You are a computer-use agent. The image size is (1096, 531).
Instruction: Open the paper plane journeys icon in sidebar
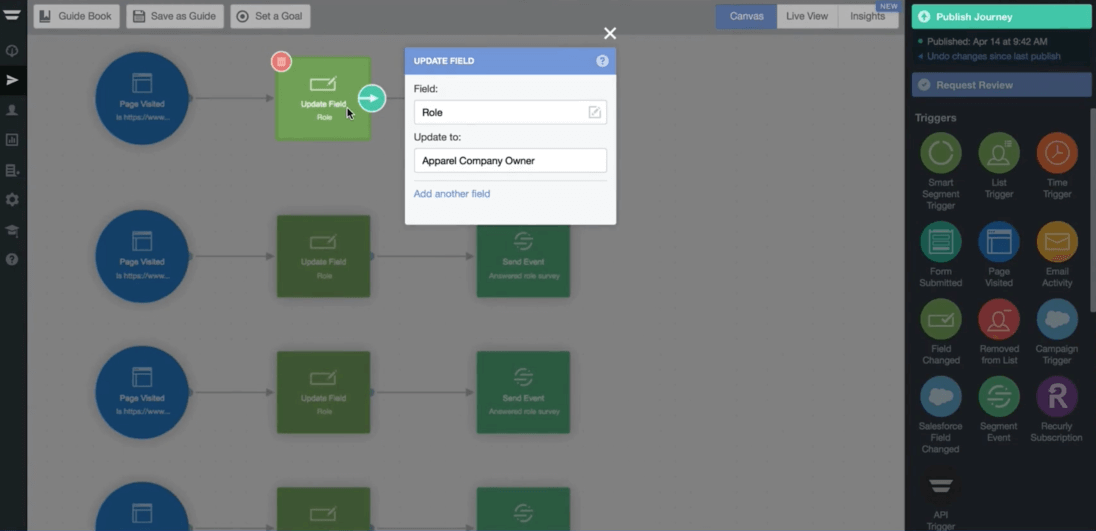click(12, 80)
